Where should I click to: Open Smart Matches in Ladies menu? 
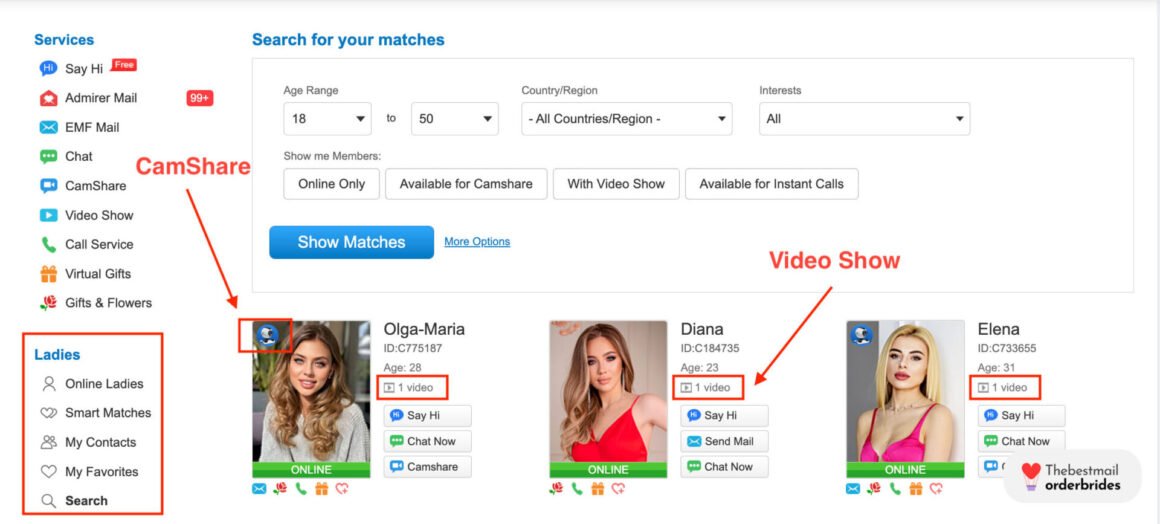tap(108, 413)
